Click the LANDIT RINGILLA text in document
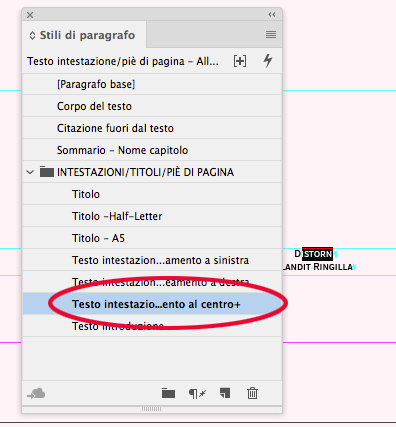 pyautogui.click(x=318, y=267)
